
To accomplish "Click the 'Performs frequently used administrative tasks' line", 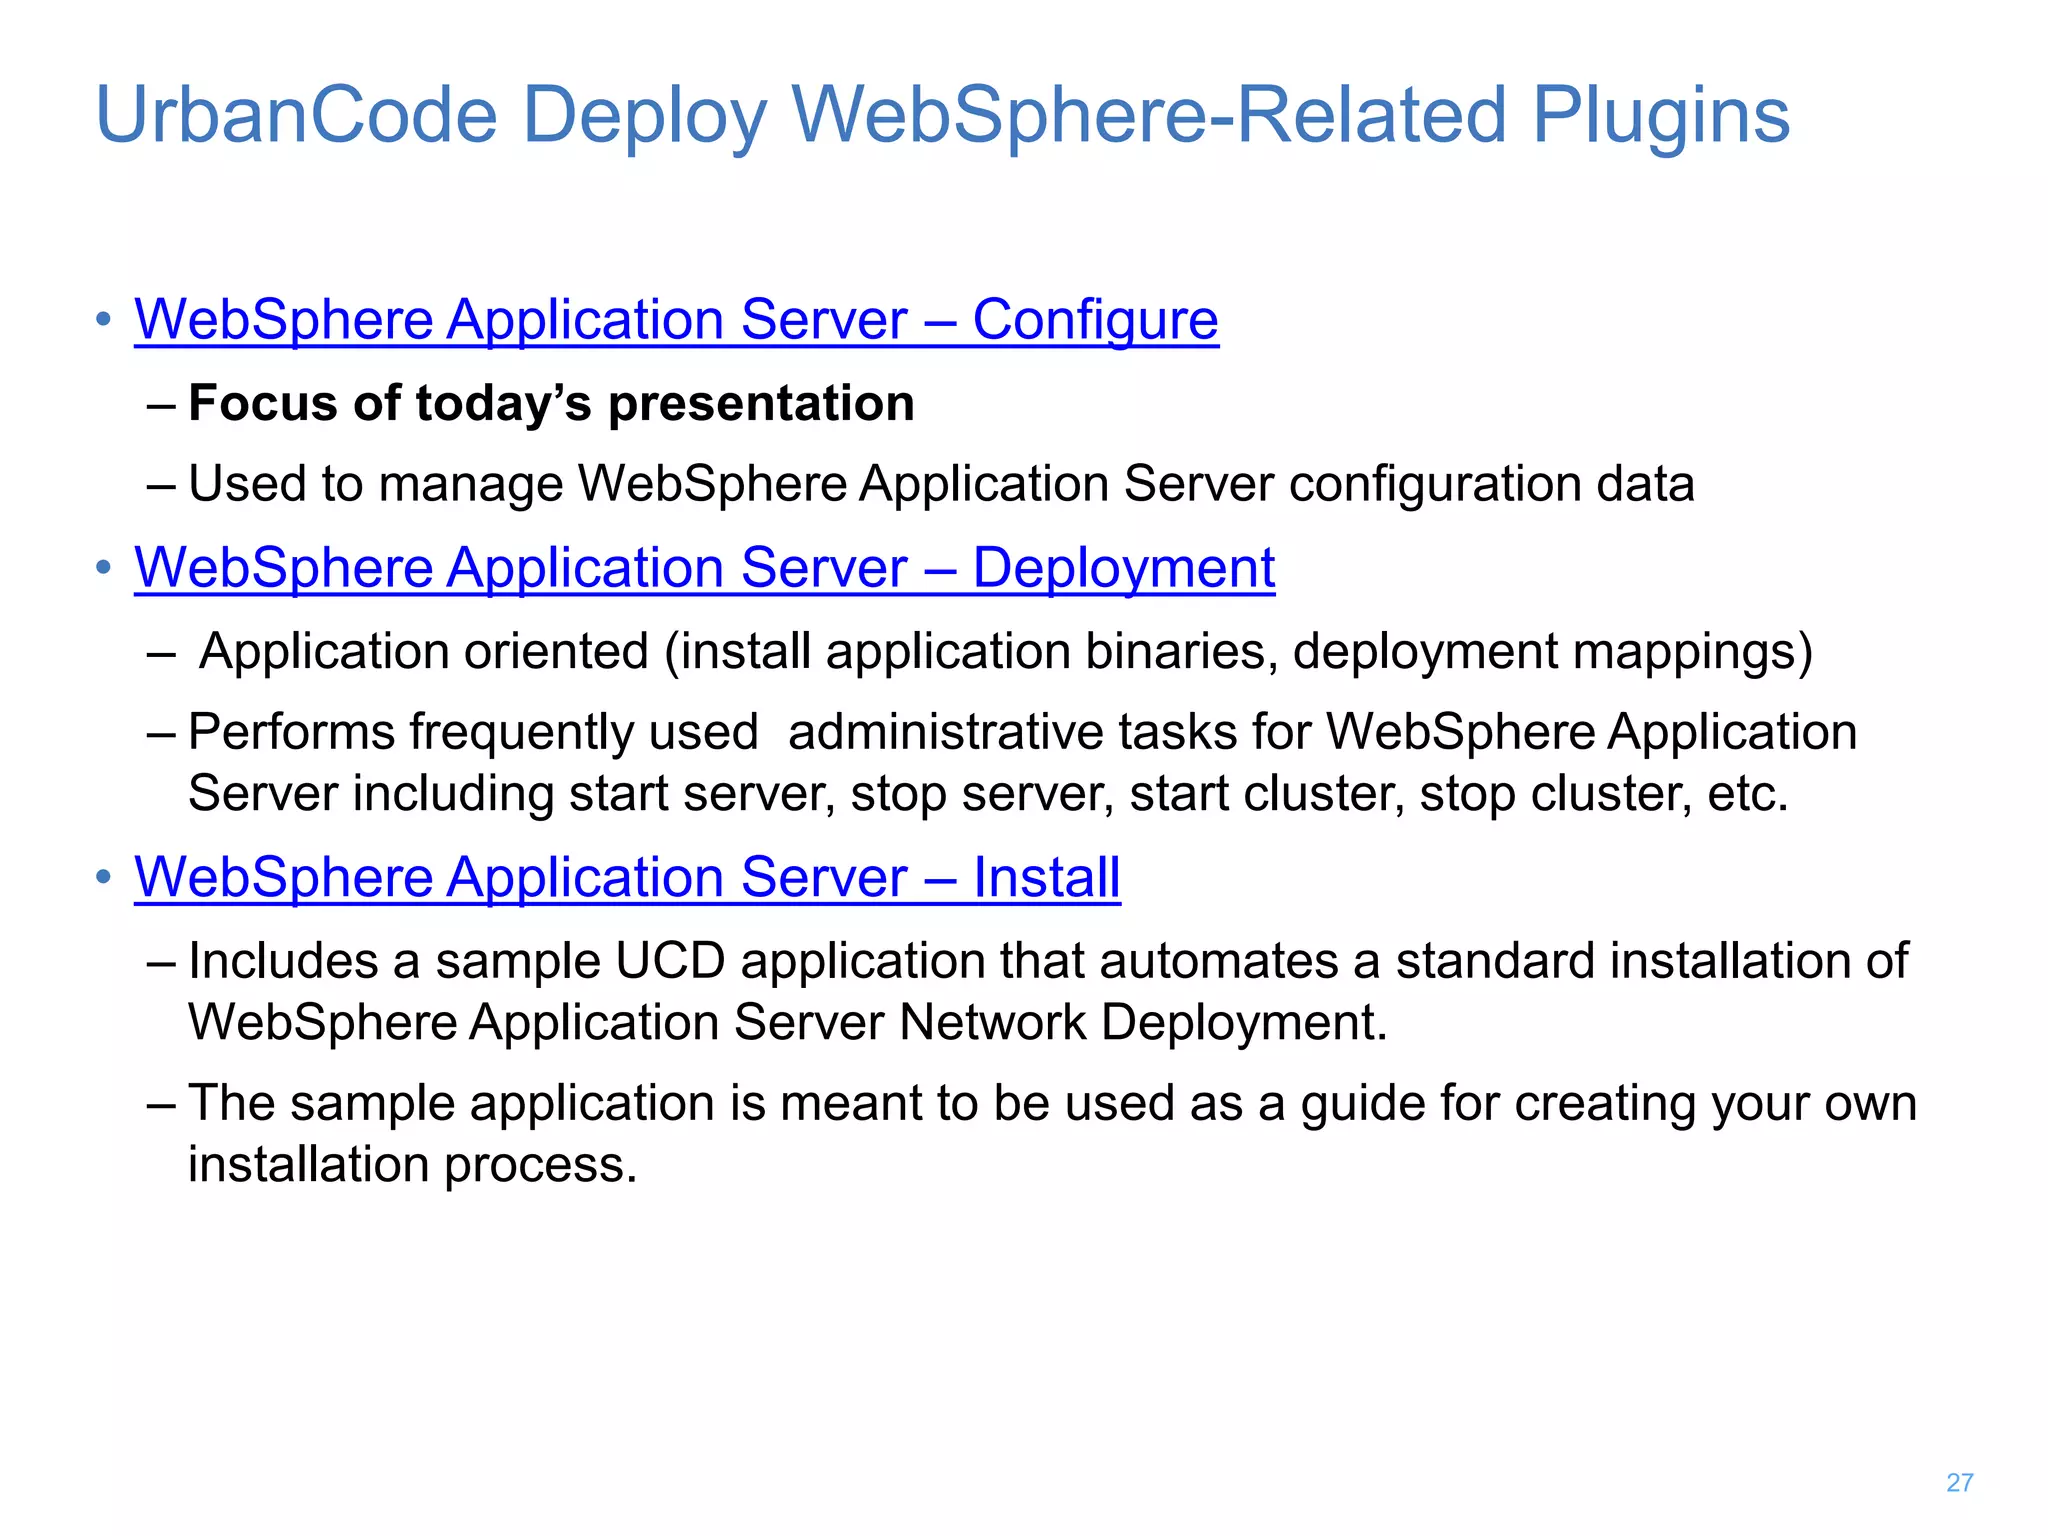I will click(x=1022, y=731).
